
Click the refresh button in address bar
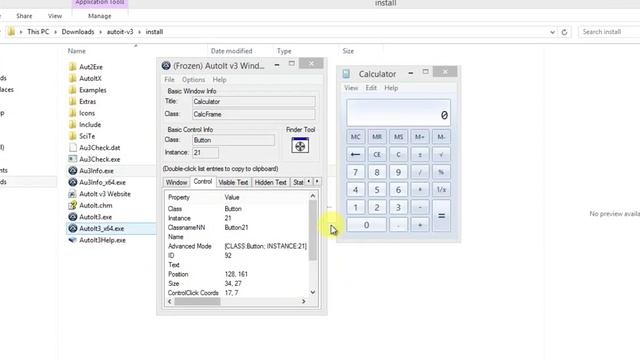(x=564, y=32)
